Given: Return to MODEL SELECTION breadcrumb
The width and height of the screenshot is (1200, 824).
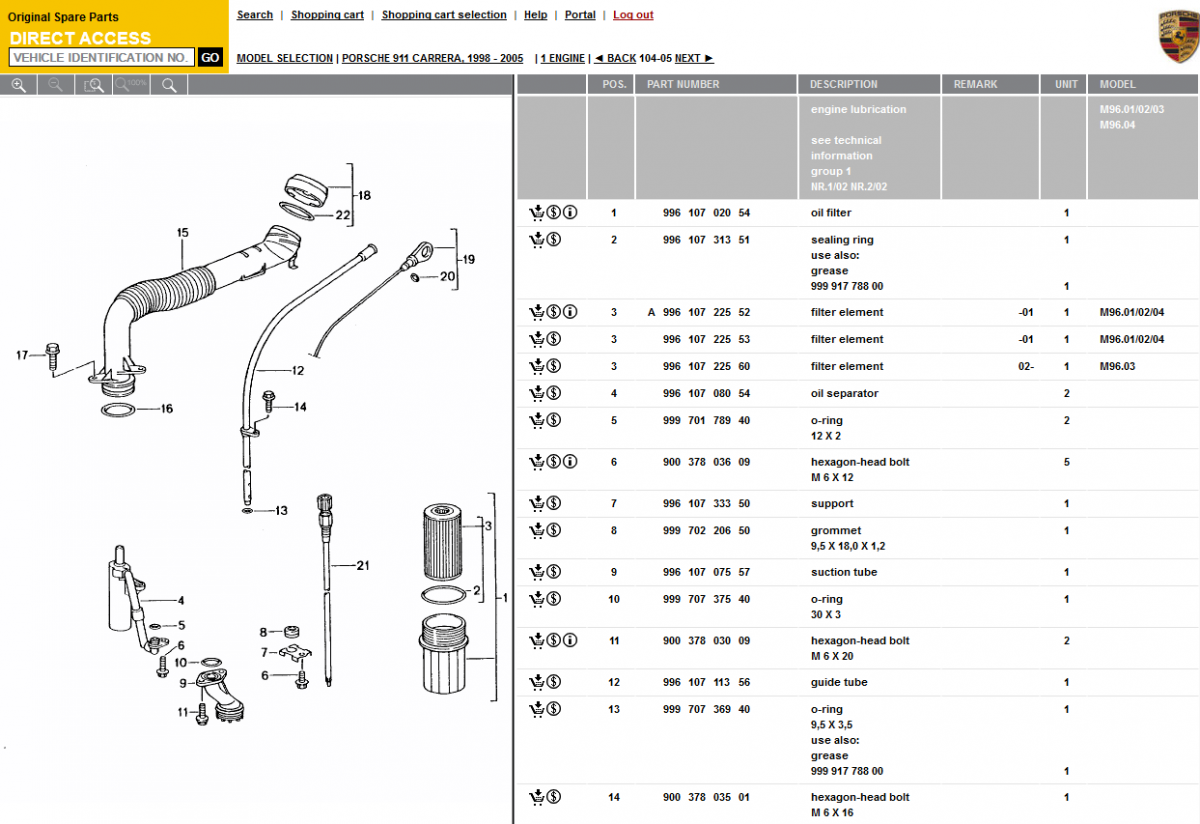Looking at the screenshot, I should tap(284, 59).
